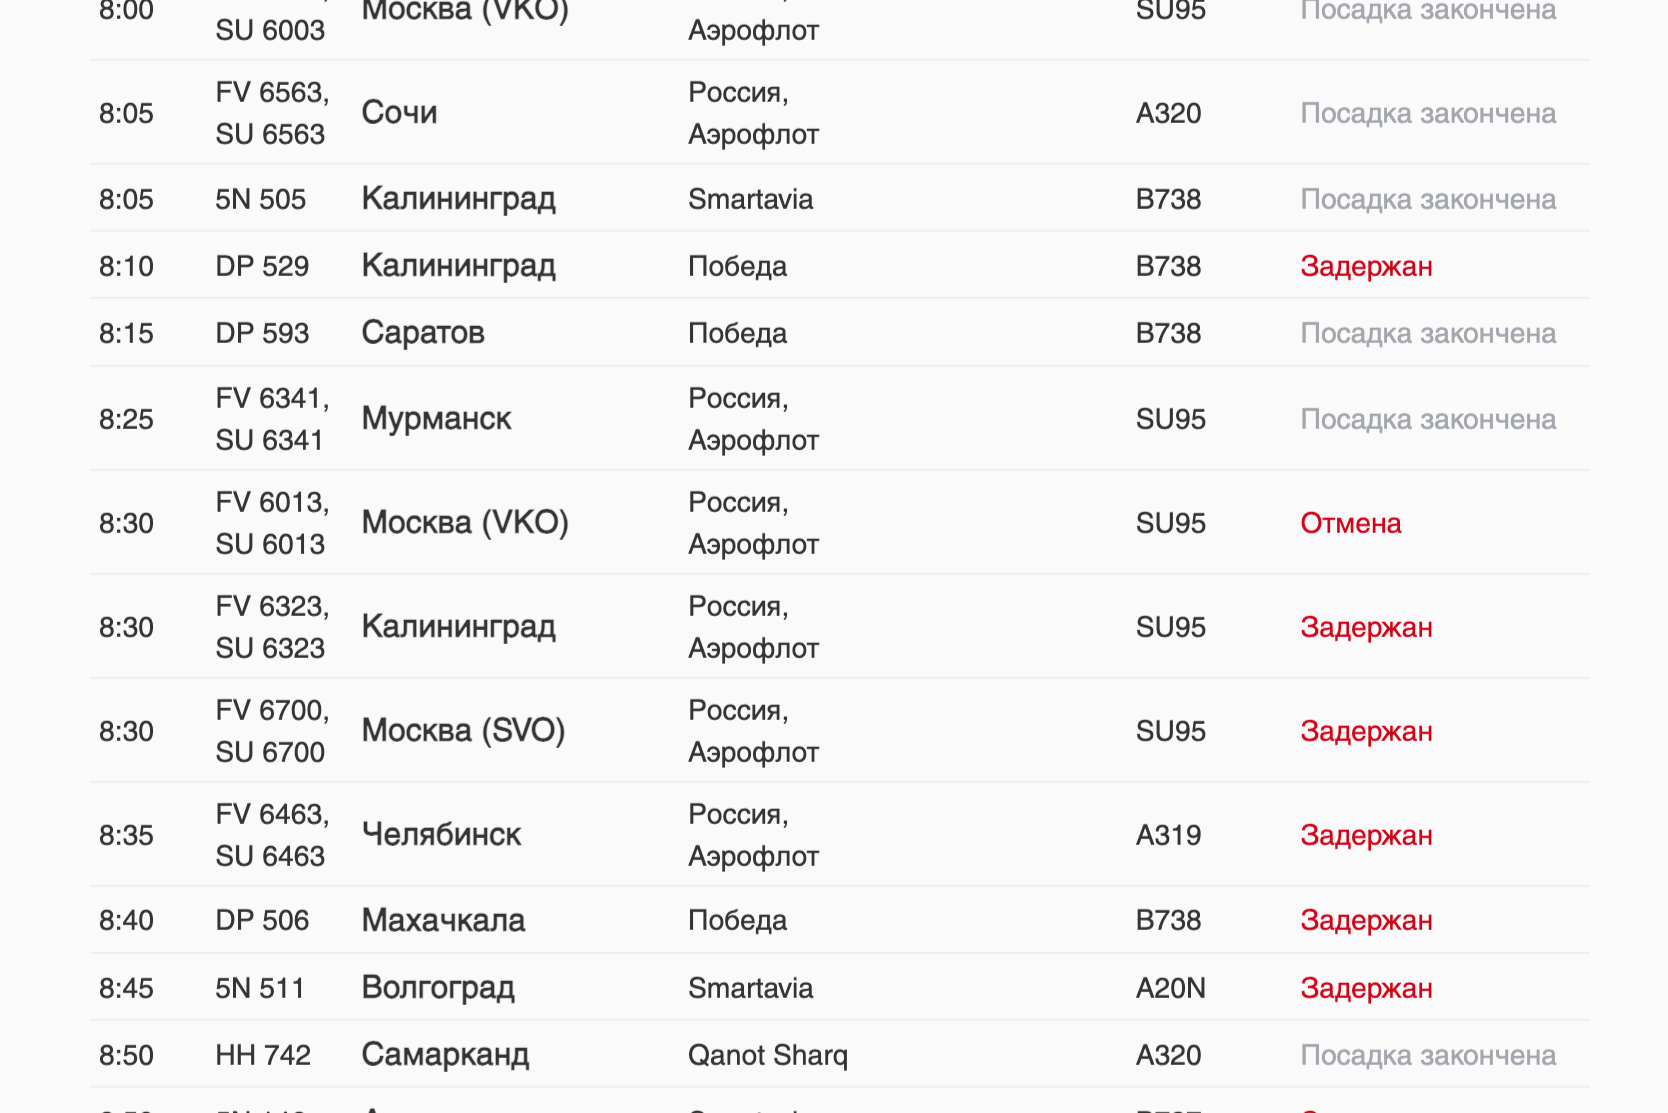Open the Москва (VKO) 8:30 flight
The width and height of the screenshot is (1668, 1113).
click(x=465, y=523)
